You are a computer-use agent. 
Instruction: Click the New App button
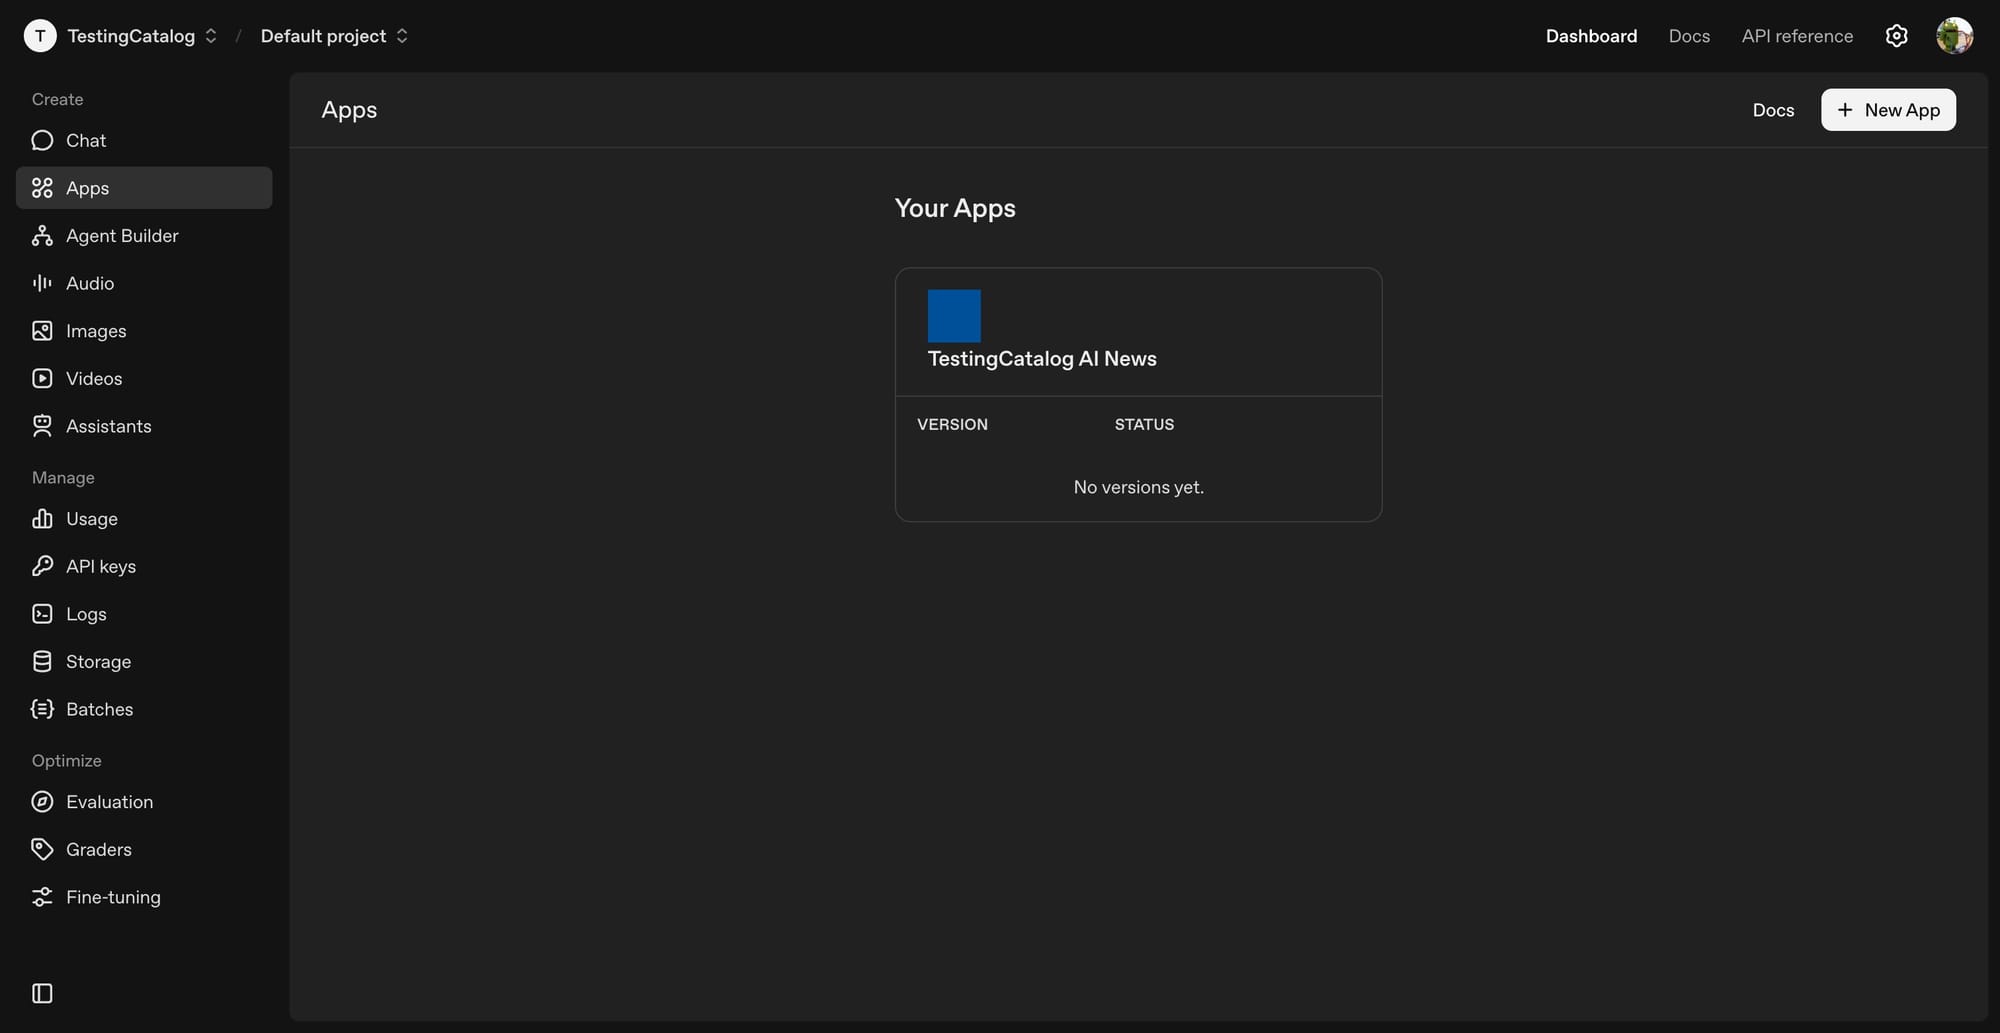pyautogui.click(x=1888, y=110)
